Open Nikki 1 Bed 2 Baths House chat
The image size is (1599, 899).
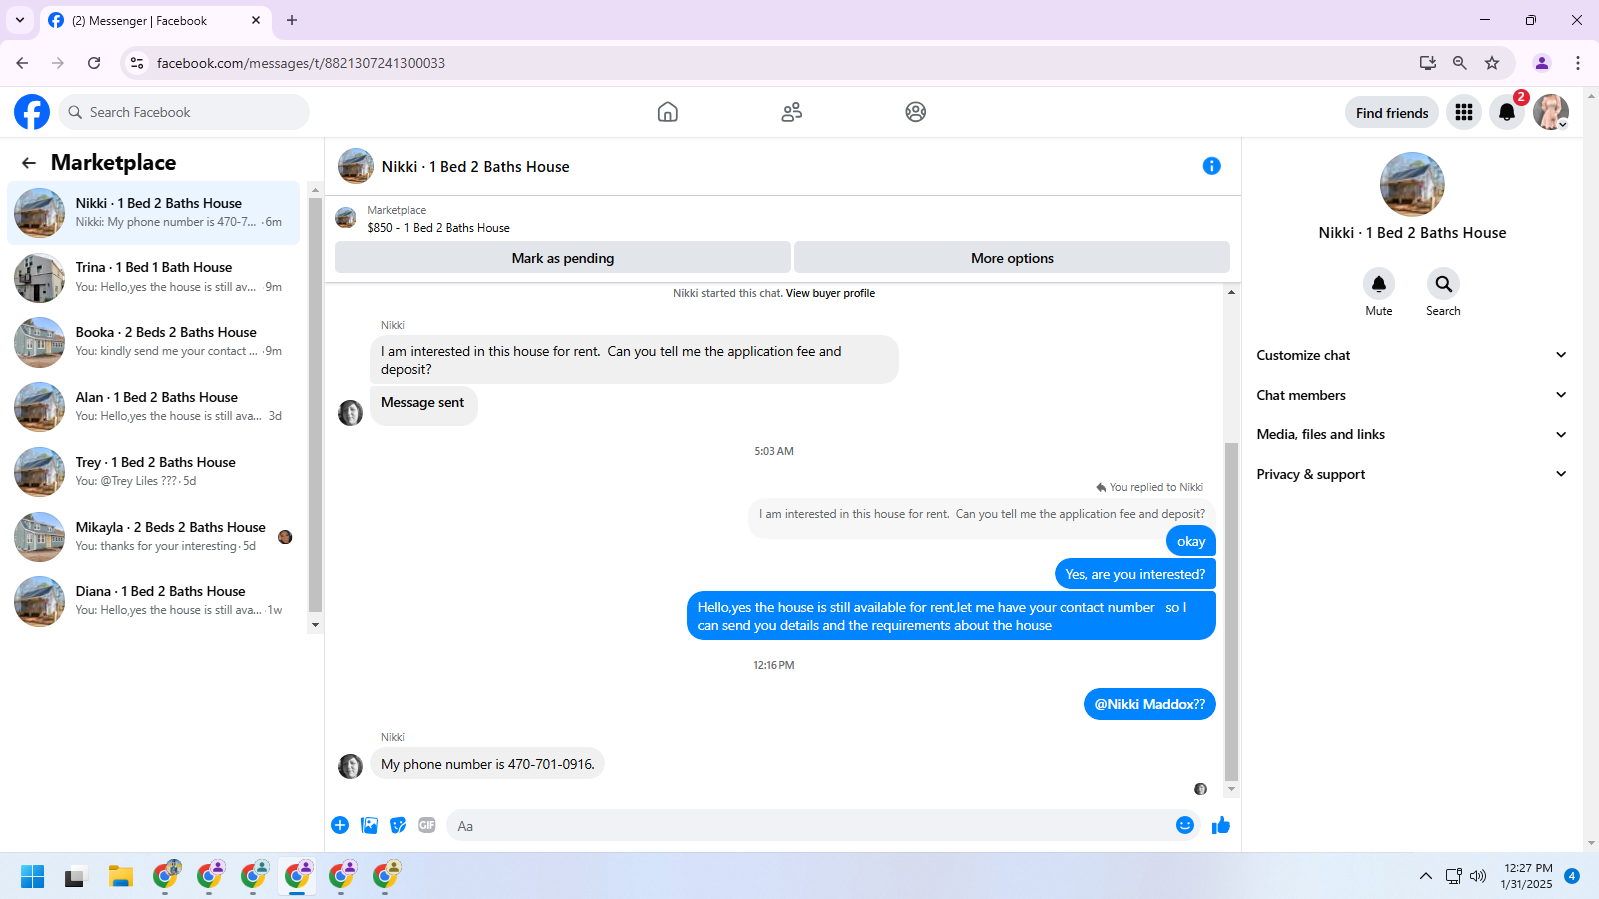pyautogui.click(x=154, y=213)
